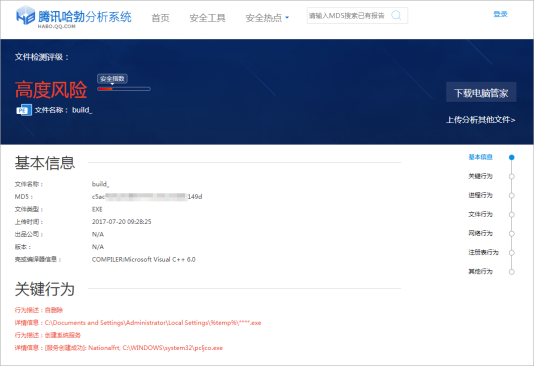Open the 首页 menu item
535x366 pixels.
tap(160, 17)
